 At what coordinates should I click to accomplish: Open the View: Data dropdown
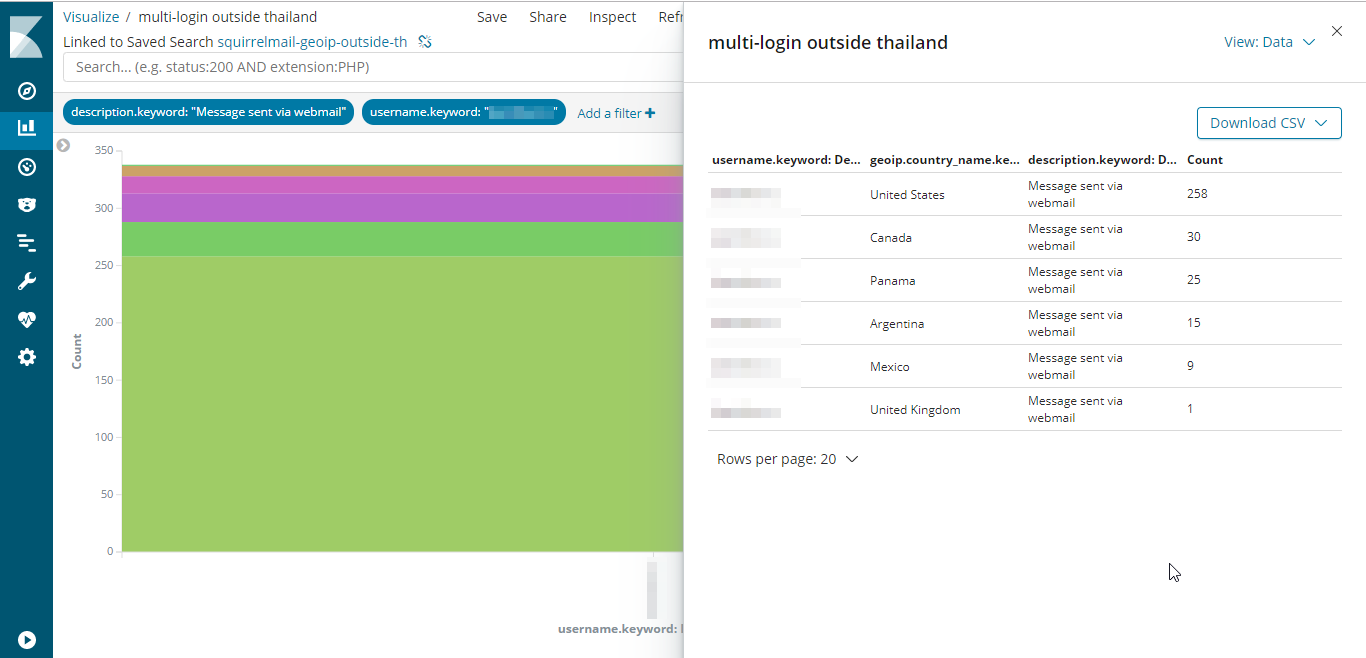pyautogui.click(x=1269, y=42)
